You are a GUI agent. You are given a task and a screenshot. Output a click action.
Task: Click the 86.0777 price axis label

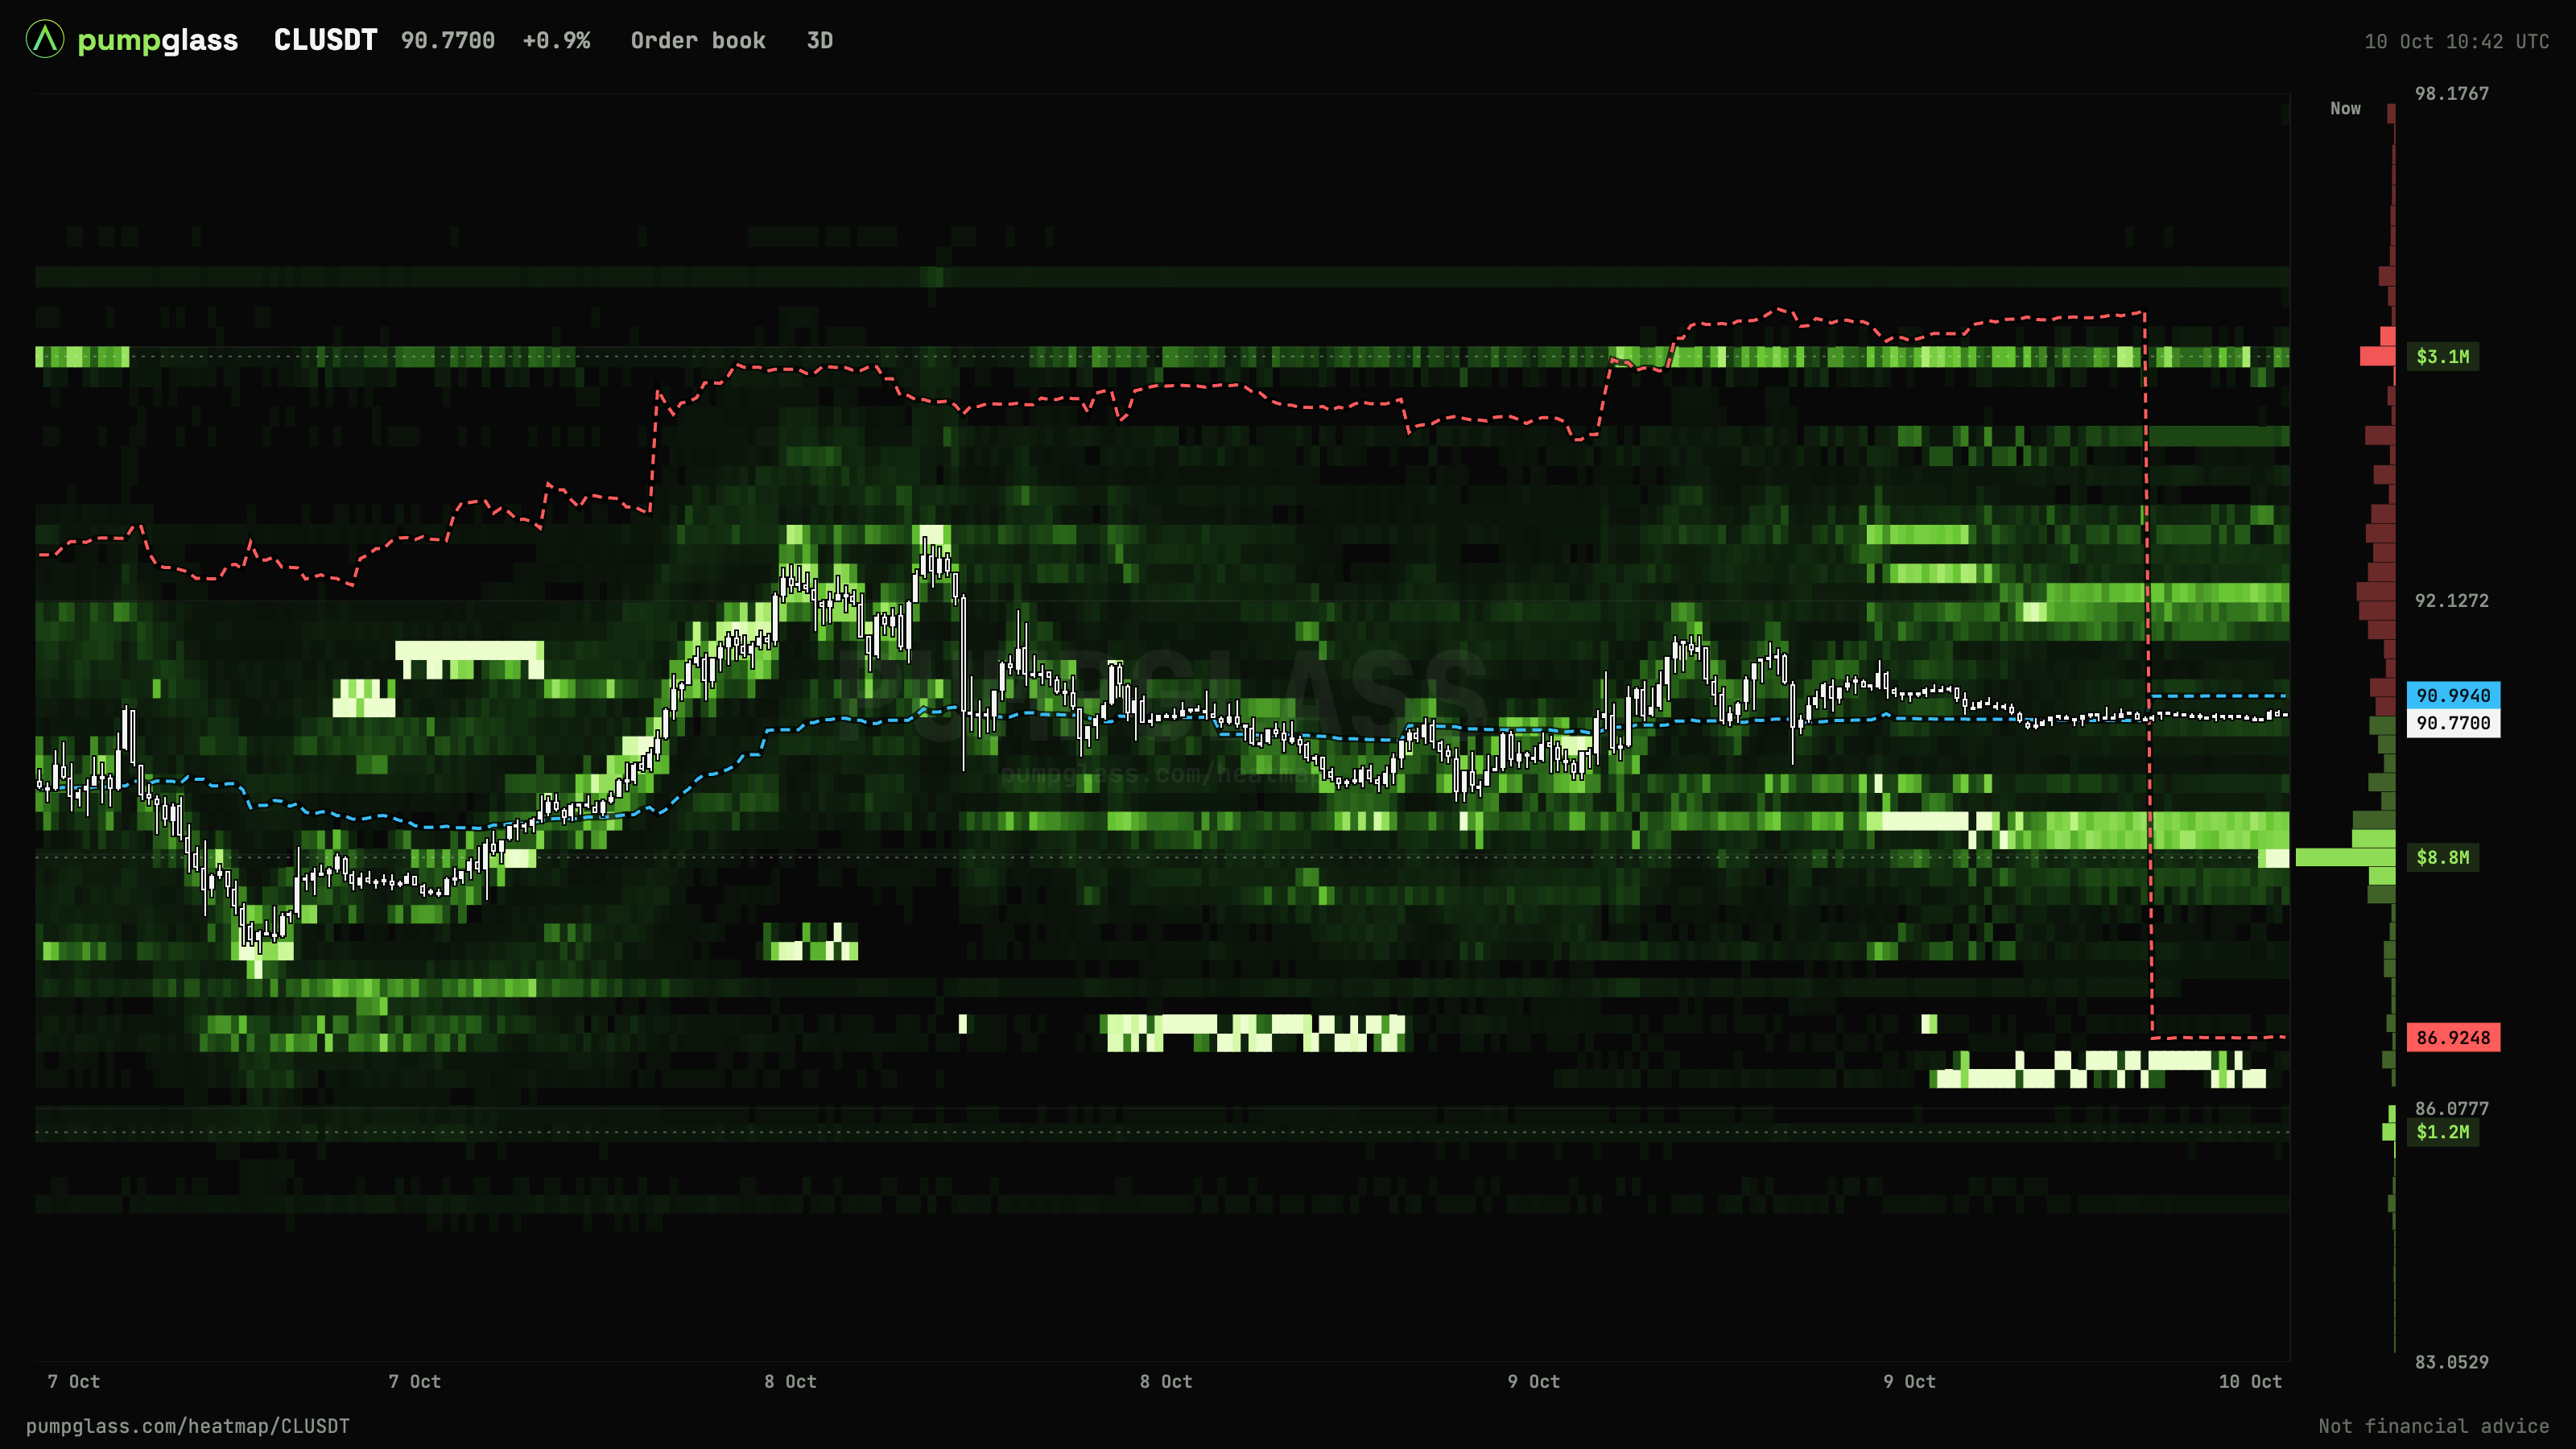2452,1108
